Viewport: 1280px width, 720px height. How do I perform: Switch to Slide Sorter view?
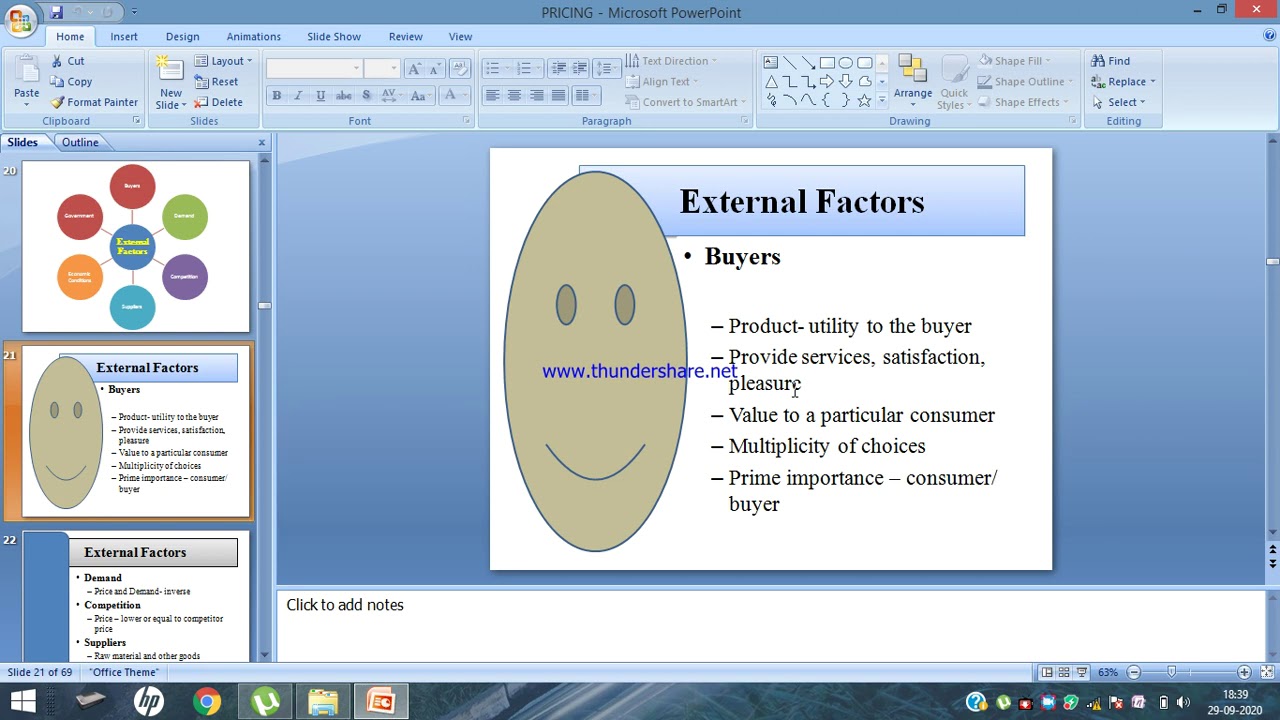click(1064, 672)
